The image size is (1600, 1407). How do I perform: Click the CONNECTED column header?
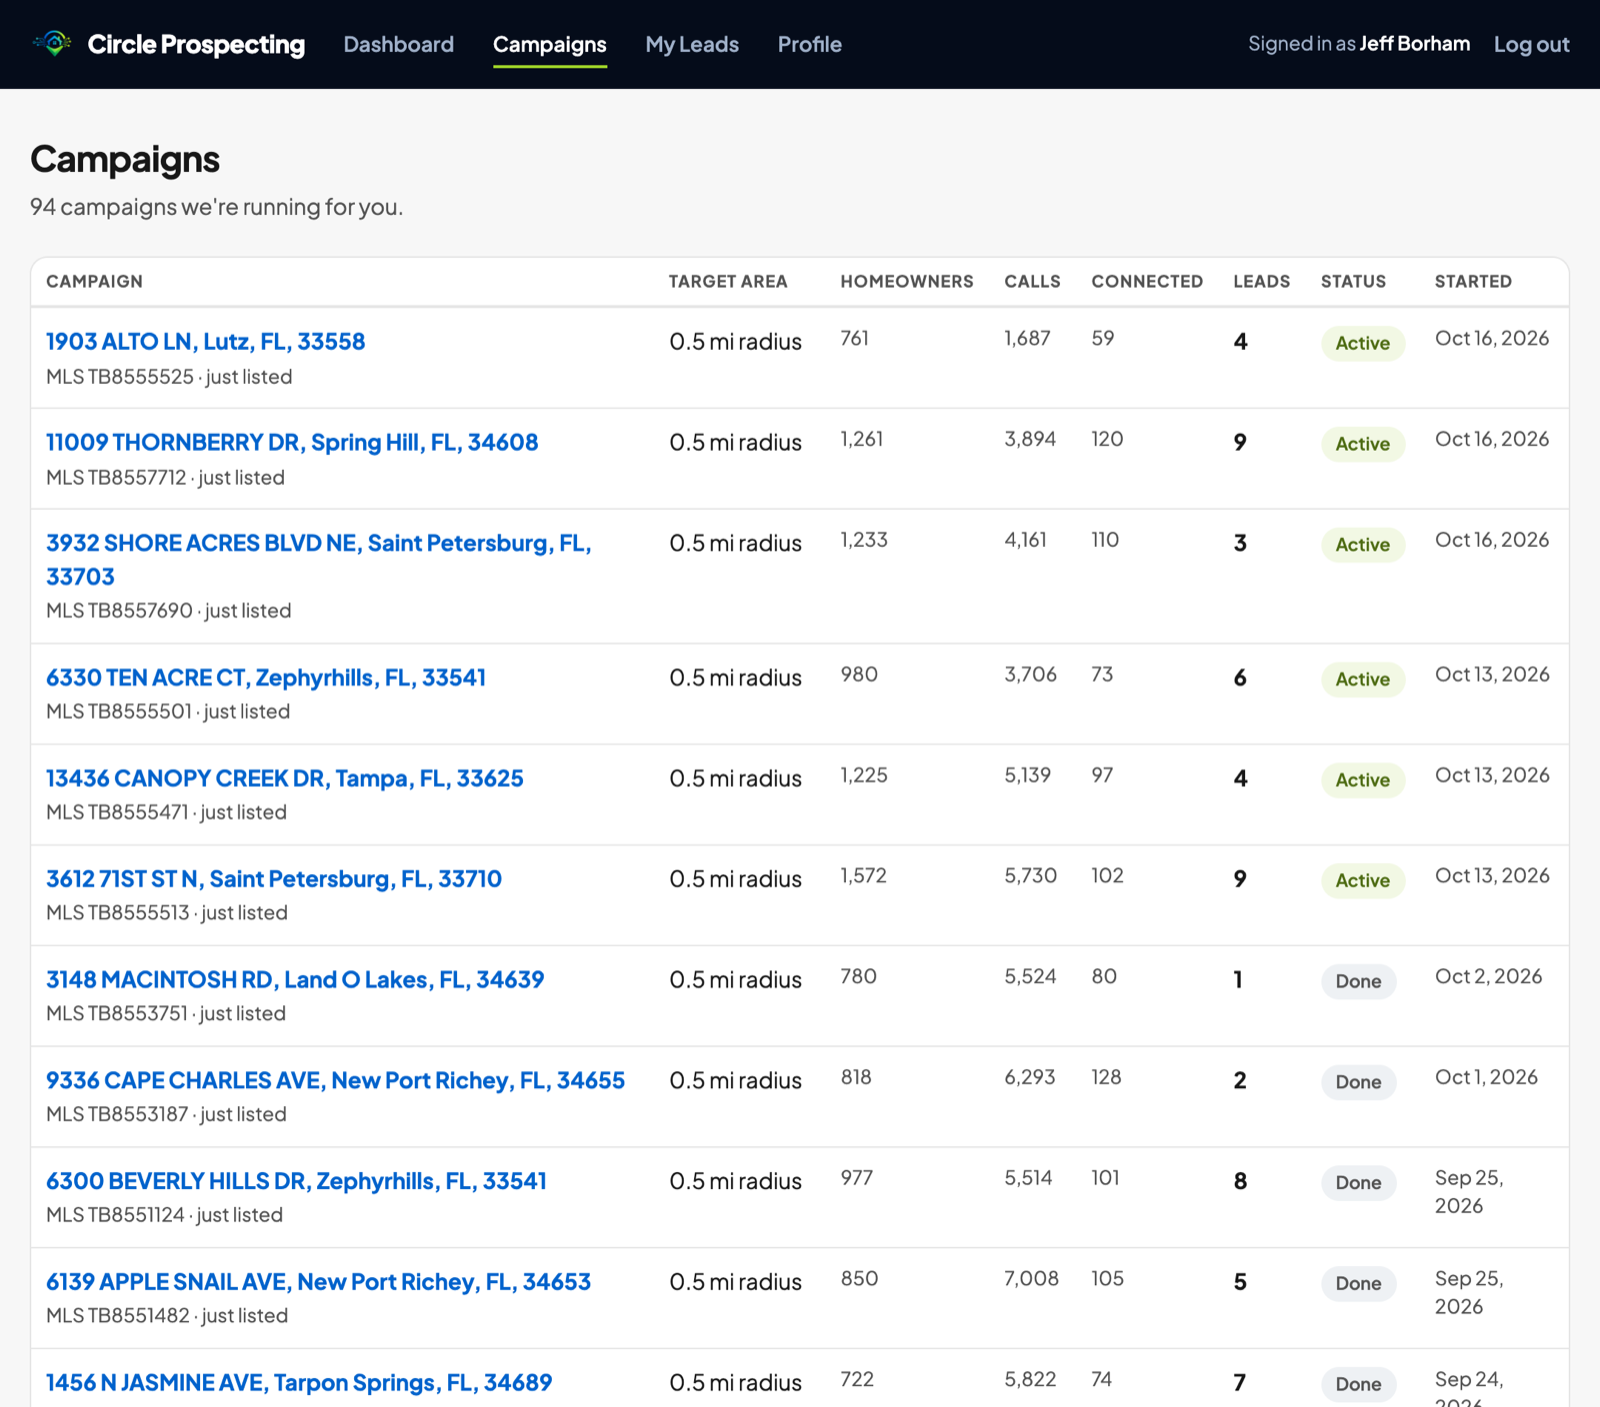(x=1147, y=281)
